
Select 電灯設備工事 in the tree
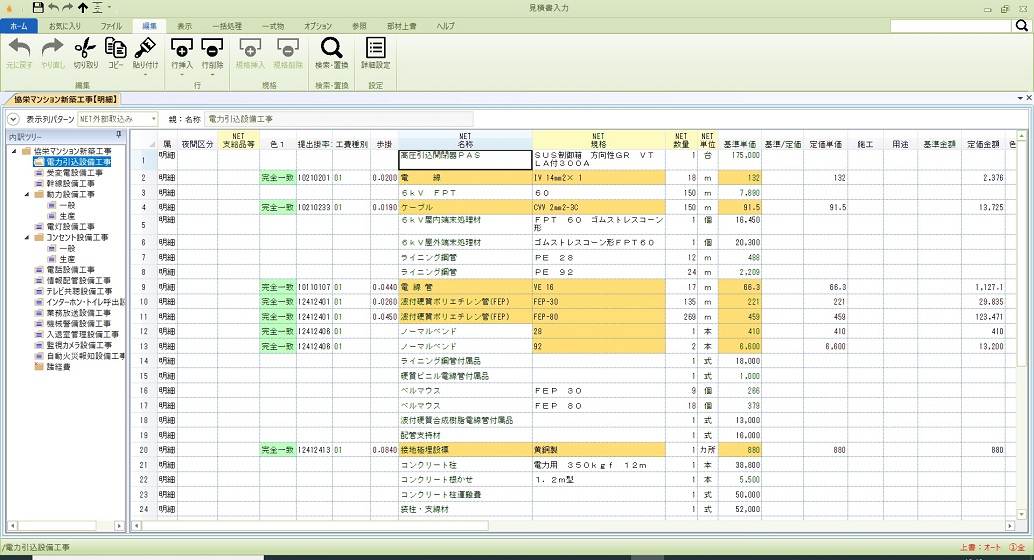(70, 227)
